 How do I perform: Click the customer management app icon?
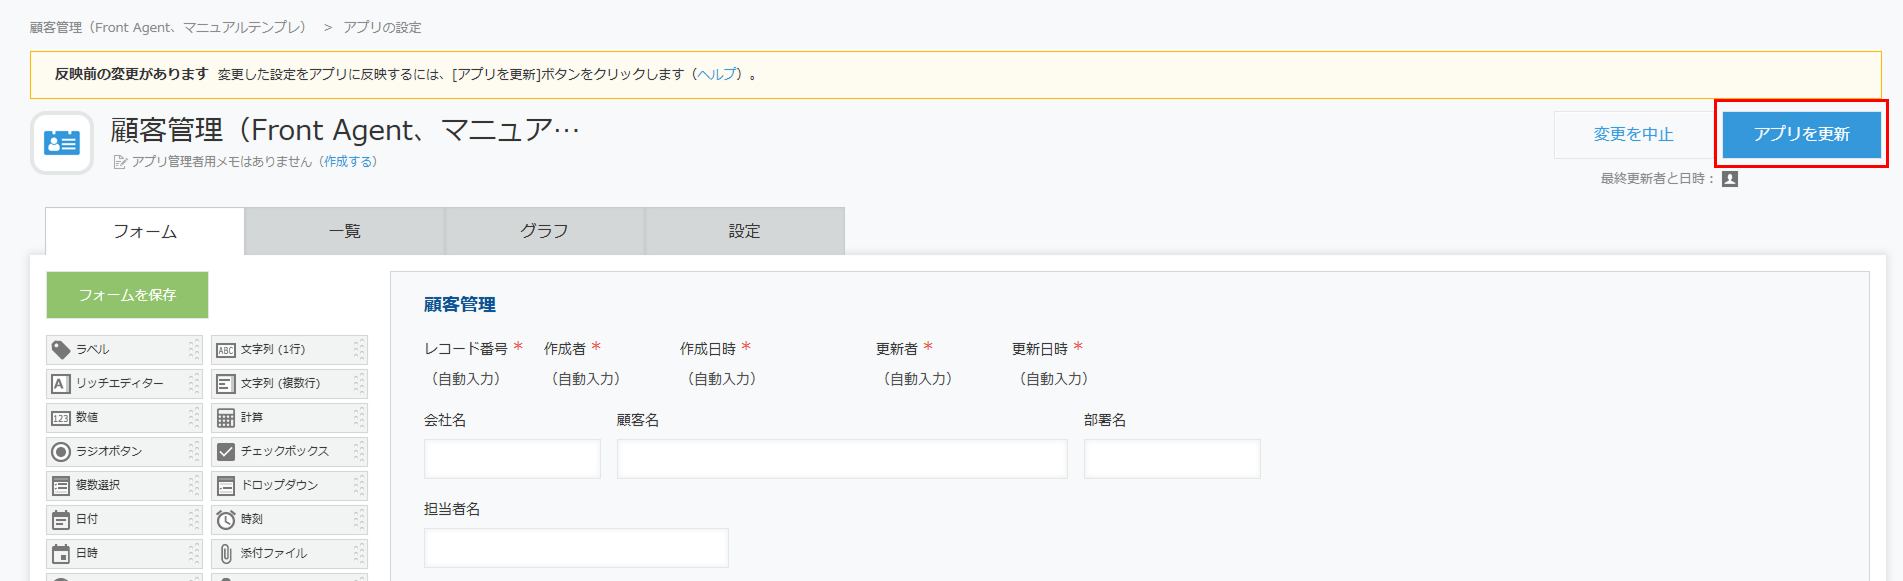click(x=62, y=143)
